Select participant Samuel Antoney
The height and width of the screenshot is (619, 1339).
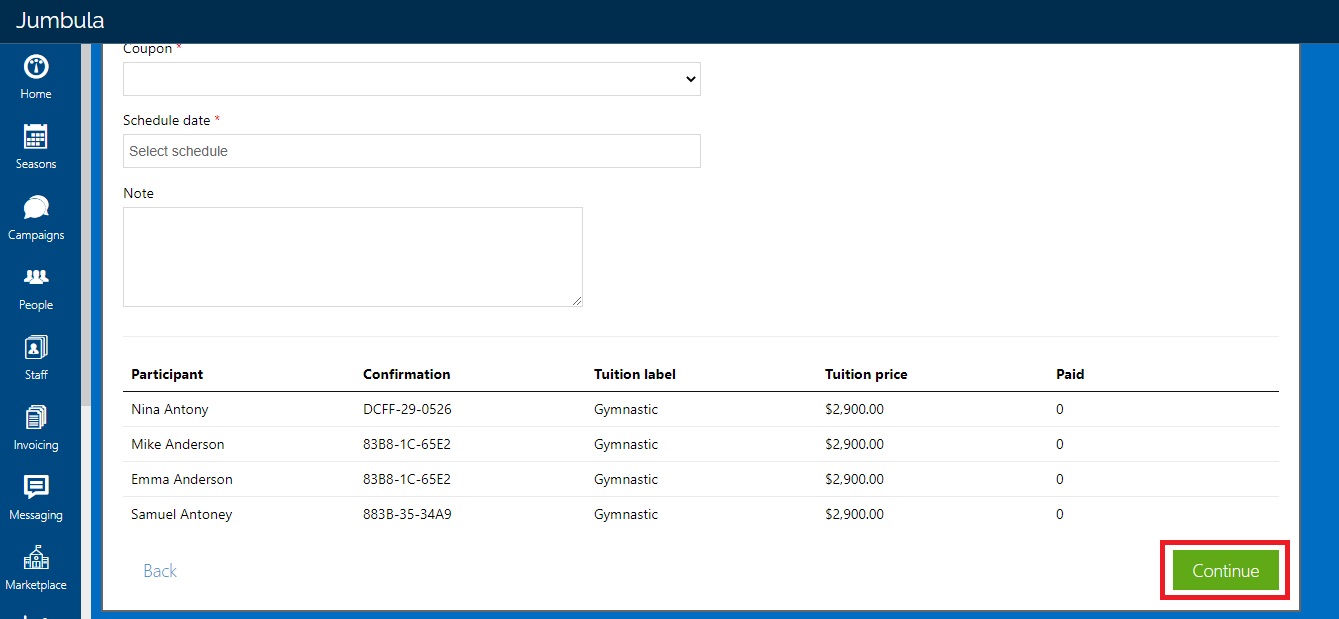182,514
